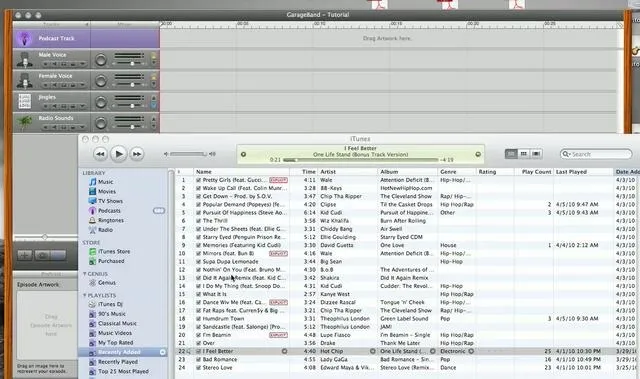Viewport: 640px width, 379px height.
Task: Sort songs by Artist column
Action: tap(347, 172)
